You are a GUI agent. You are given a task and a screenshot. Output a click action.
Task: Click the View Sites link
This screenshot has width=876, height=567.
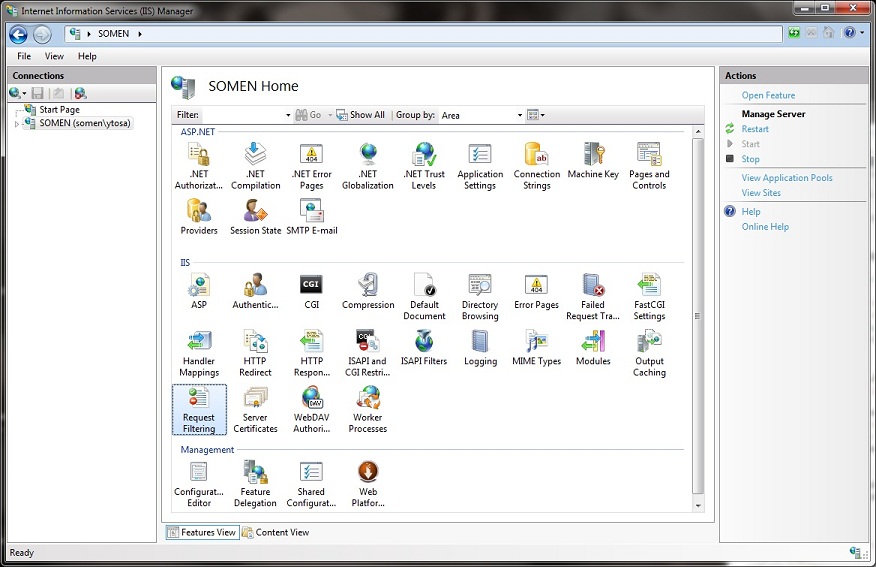761,193
